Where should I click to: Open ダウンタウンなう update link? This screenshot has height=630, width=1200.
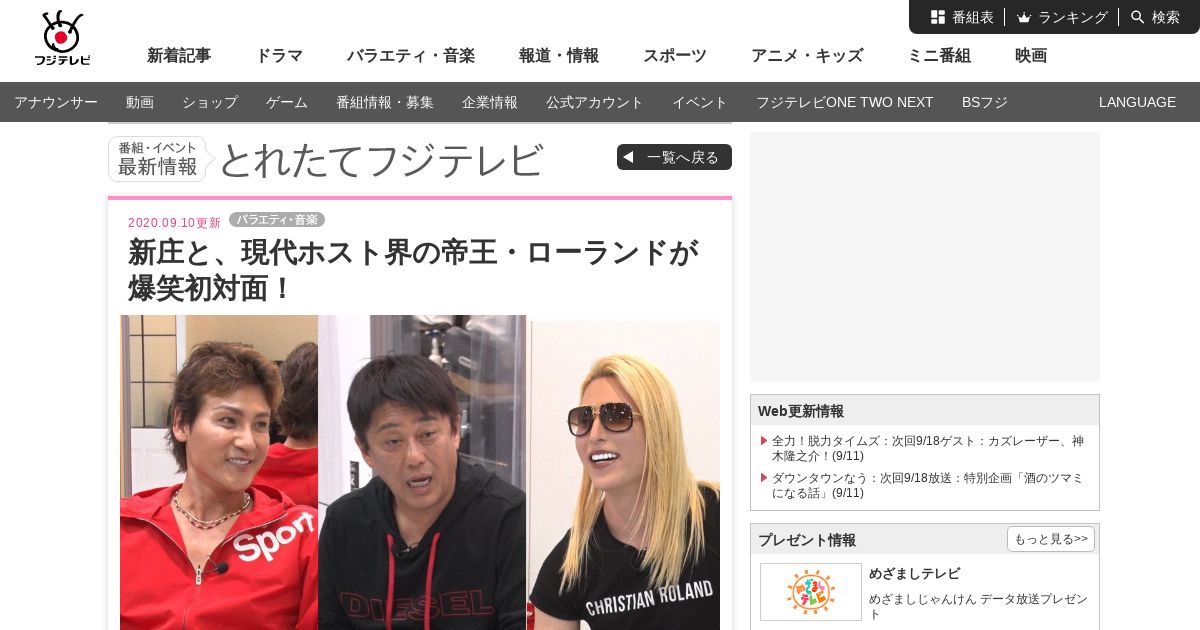pyautogui.click(x=928, y=485)
